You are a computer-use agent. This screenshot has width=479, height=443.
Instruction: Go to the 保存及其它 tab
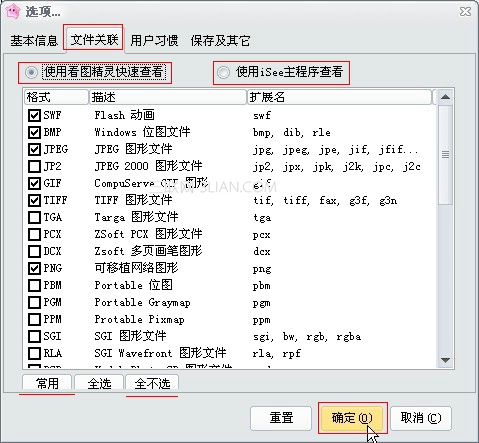pyautogui.click(x=220, y=41)
